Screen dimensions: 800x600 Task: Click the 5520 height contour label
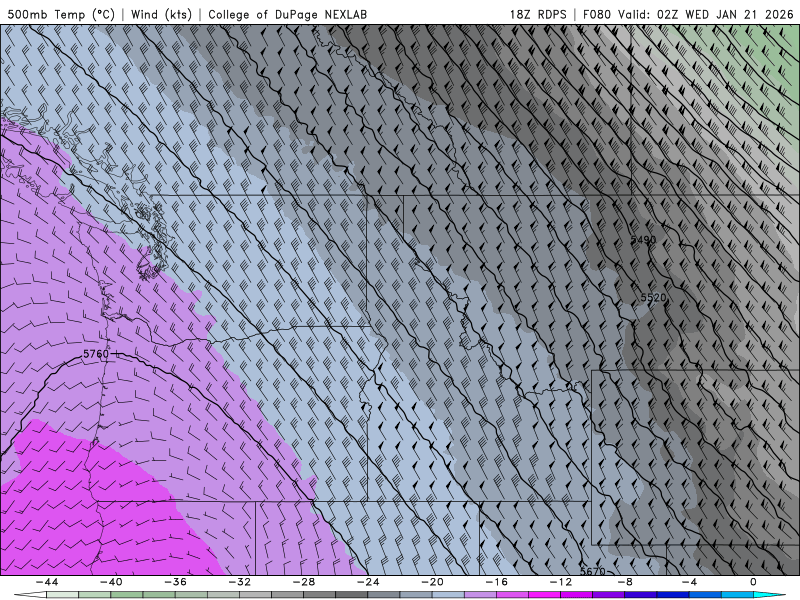[x=653, y=297]
